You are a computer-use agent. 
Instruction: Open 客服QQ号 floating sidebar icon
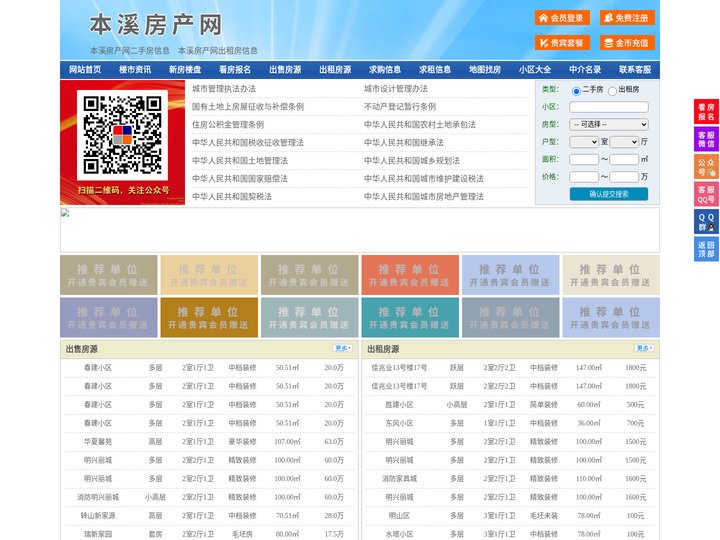click(706, 194)
